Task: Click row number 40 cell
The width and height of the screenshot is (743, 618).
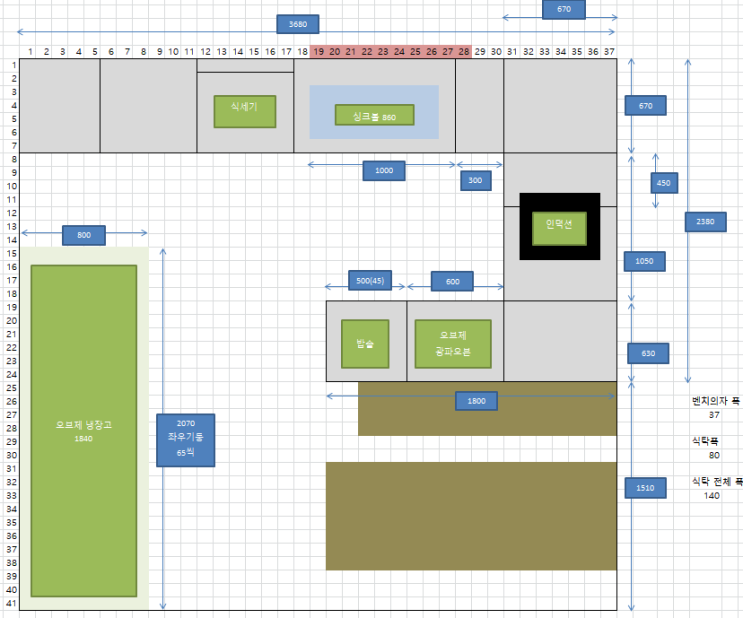Action: point(11,590)
